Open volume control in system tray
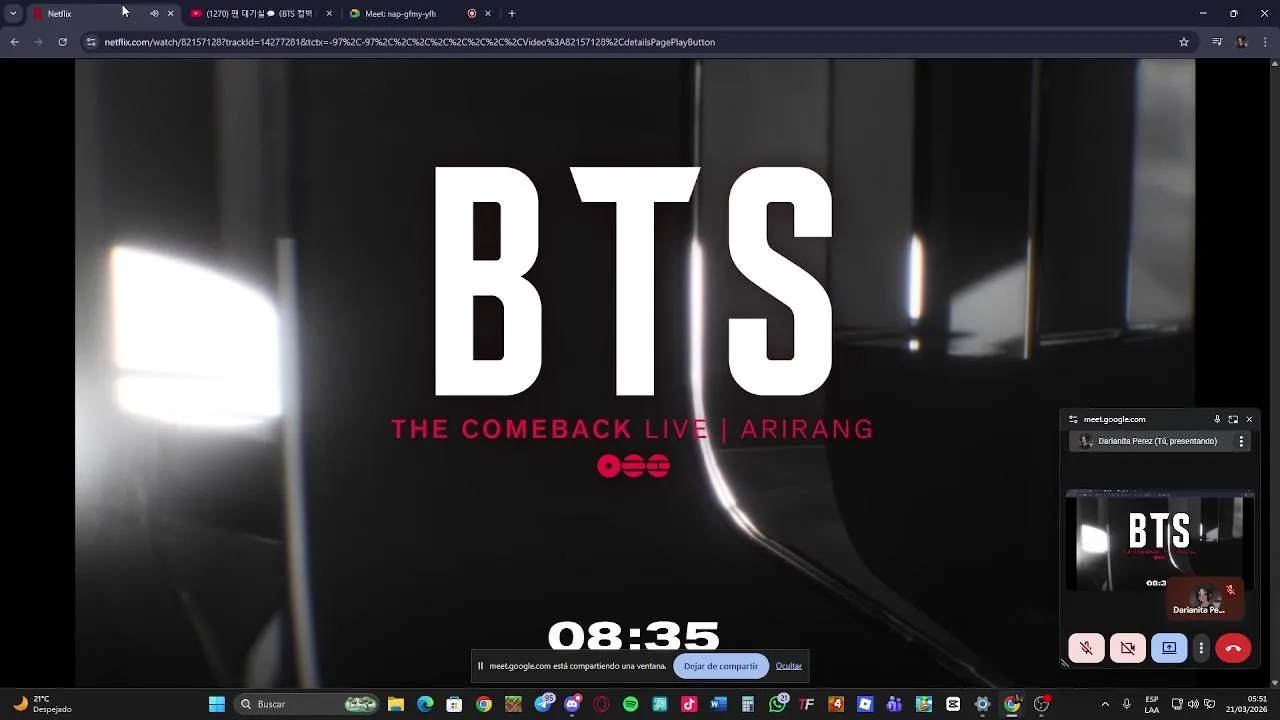The width and height of the screenshot is (1280, 720). [1193, 704]
